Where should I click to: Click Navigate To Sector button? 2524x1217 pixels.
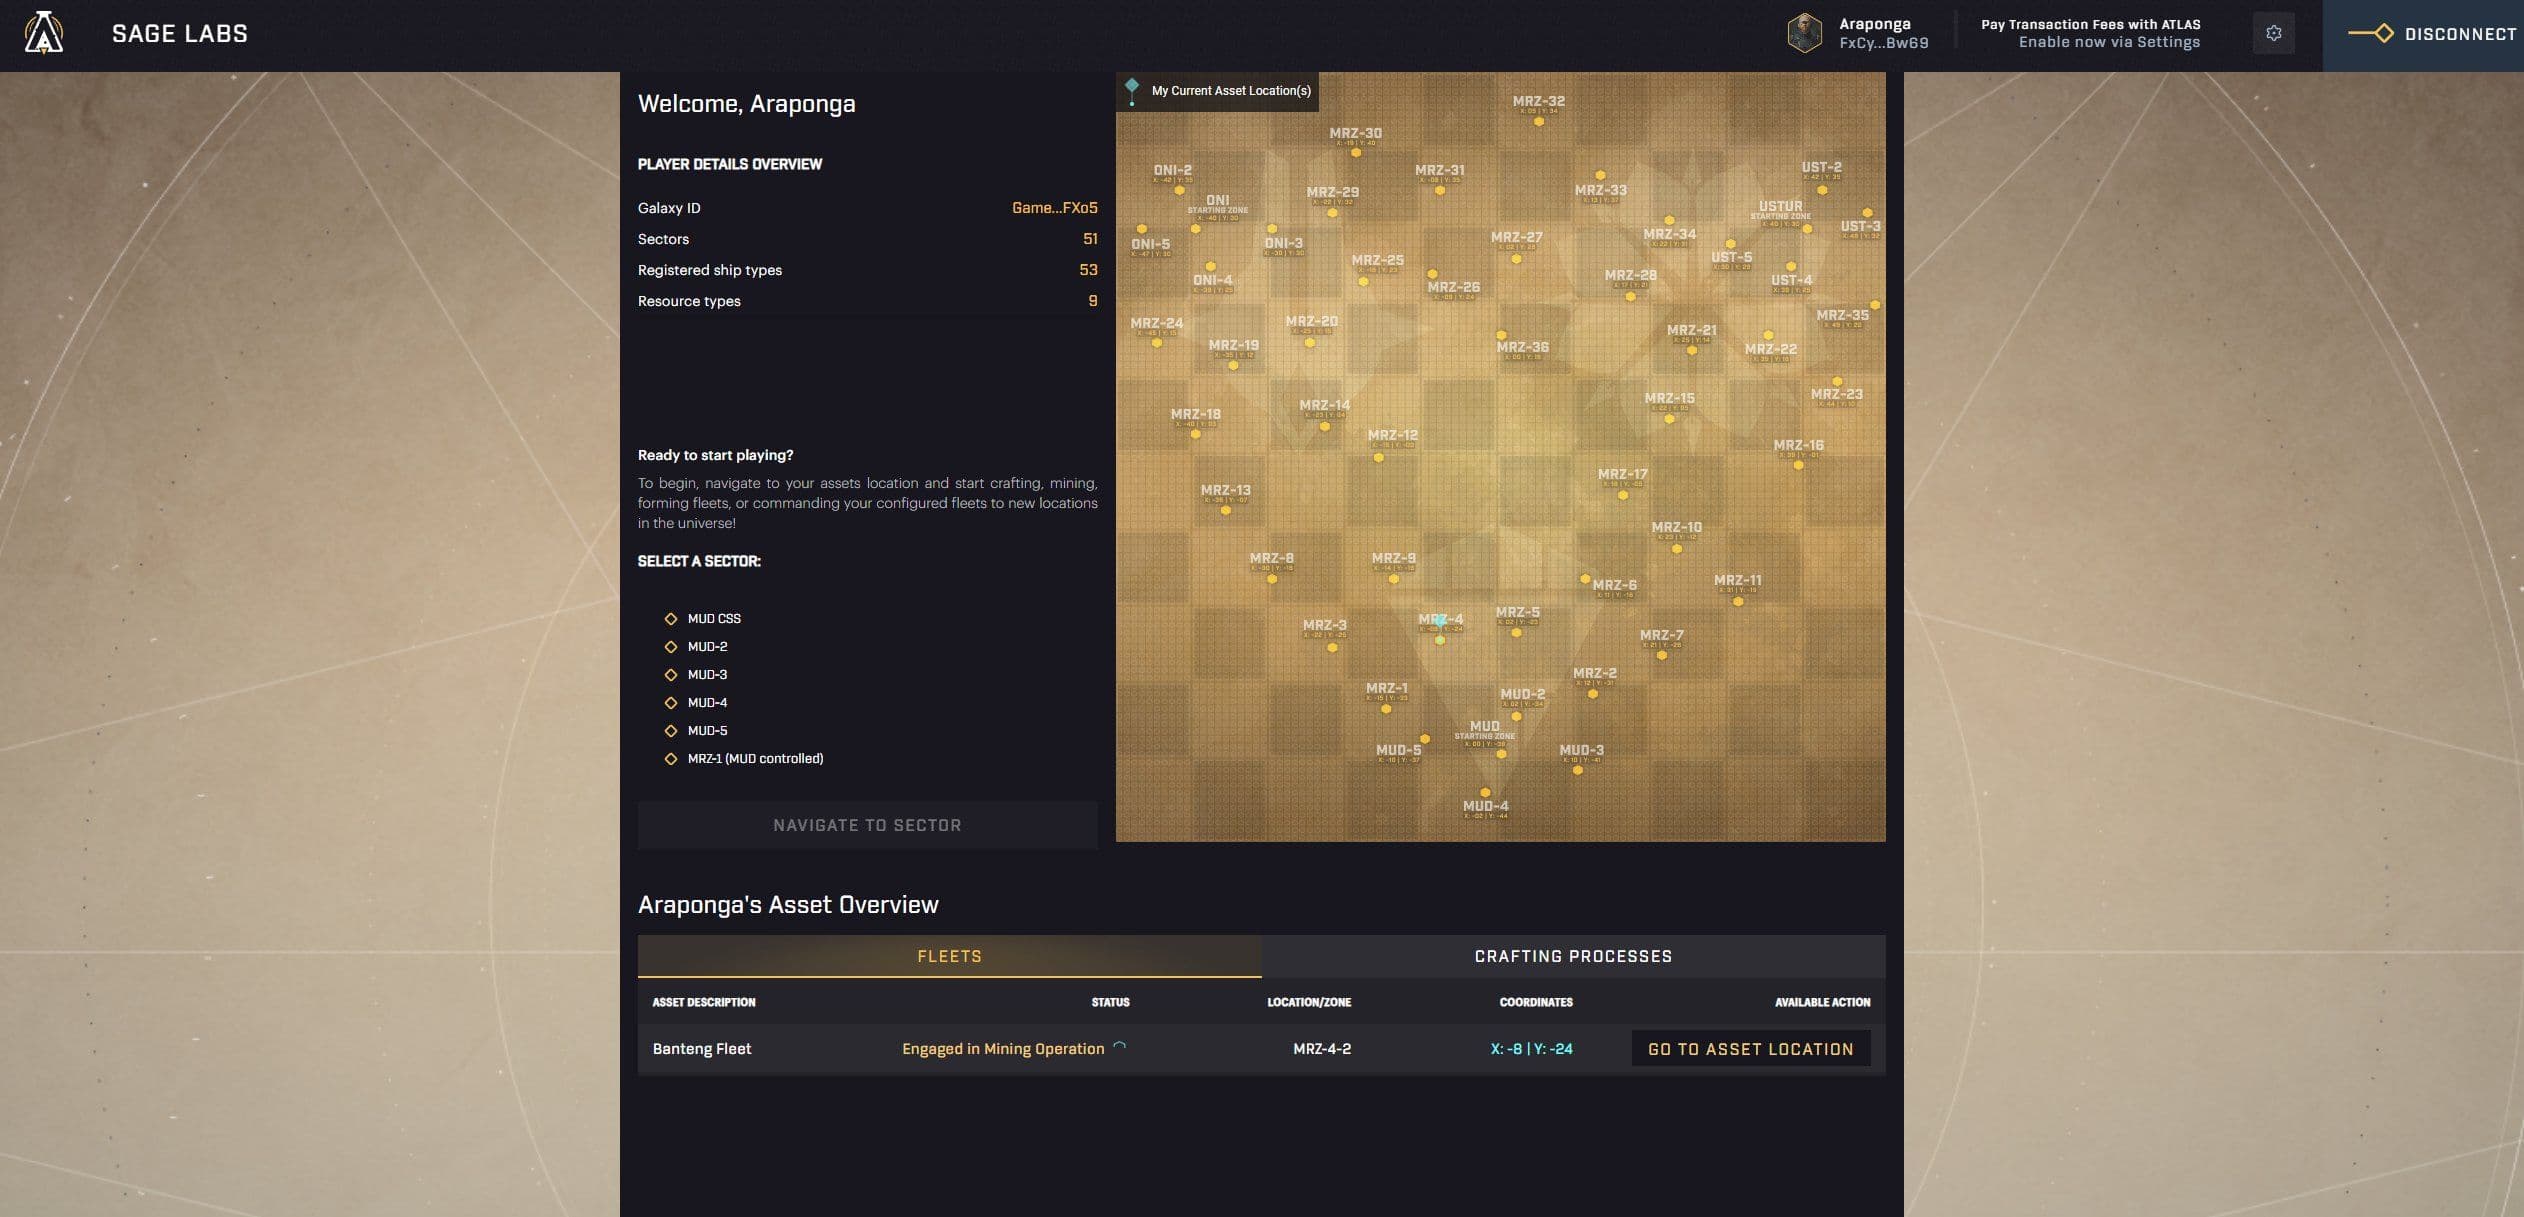click(867, 825)
